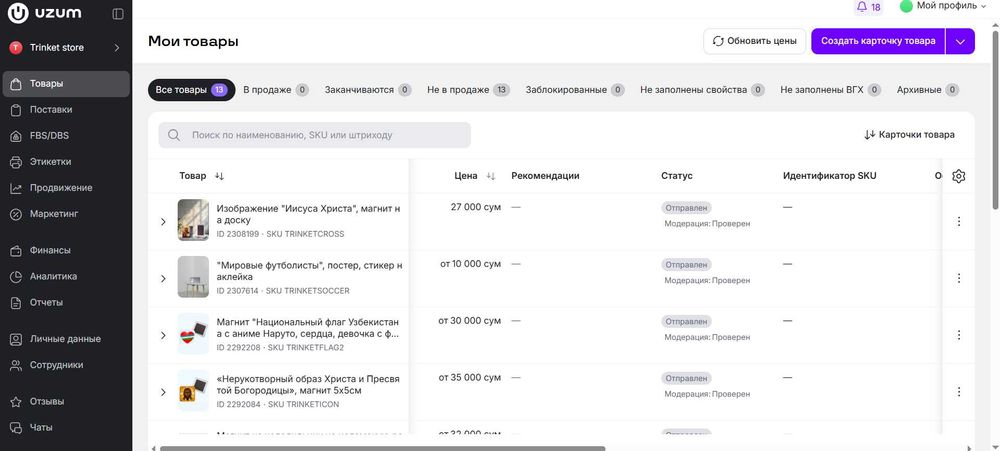Sort by Цена column arrows
This screenshot has width=1000, height=451.
click(490, 176)
